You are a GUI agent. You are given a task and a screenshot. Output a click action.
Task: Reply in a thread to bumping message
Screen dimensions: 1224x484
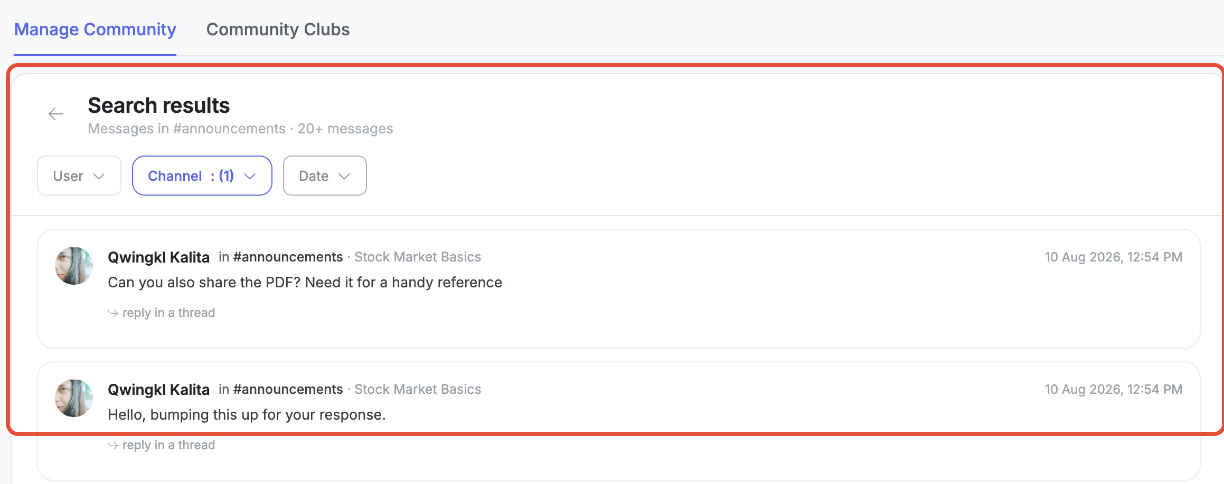coord(162,445)
